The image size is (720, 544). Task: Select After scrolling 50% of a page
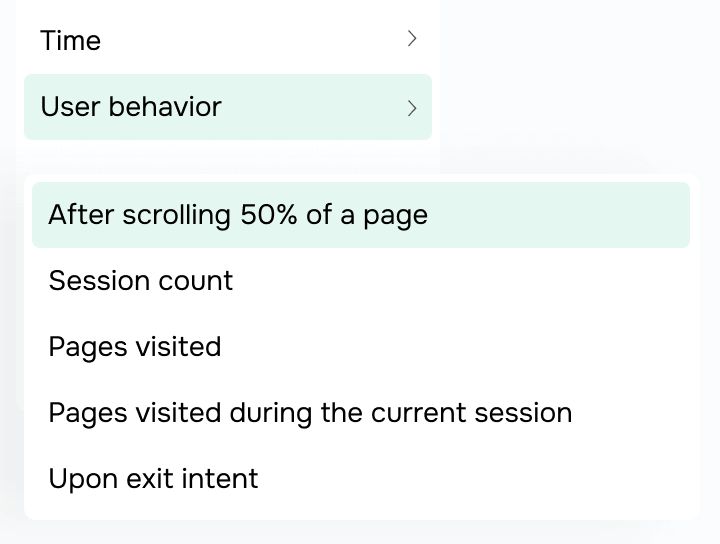pos(361,215)
